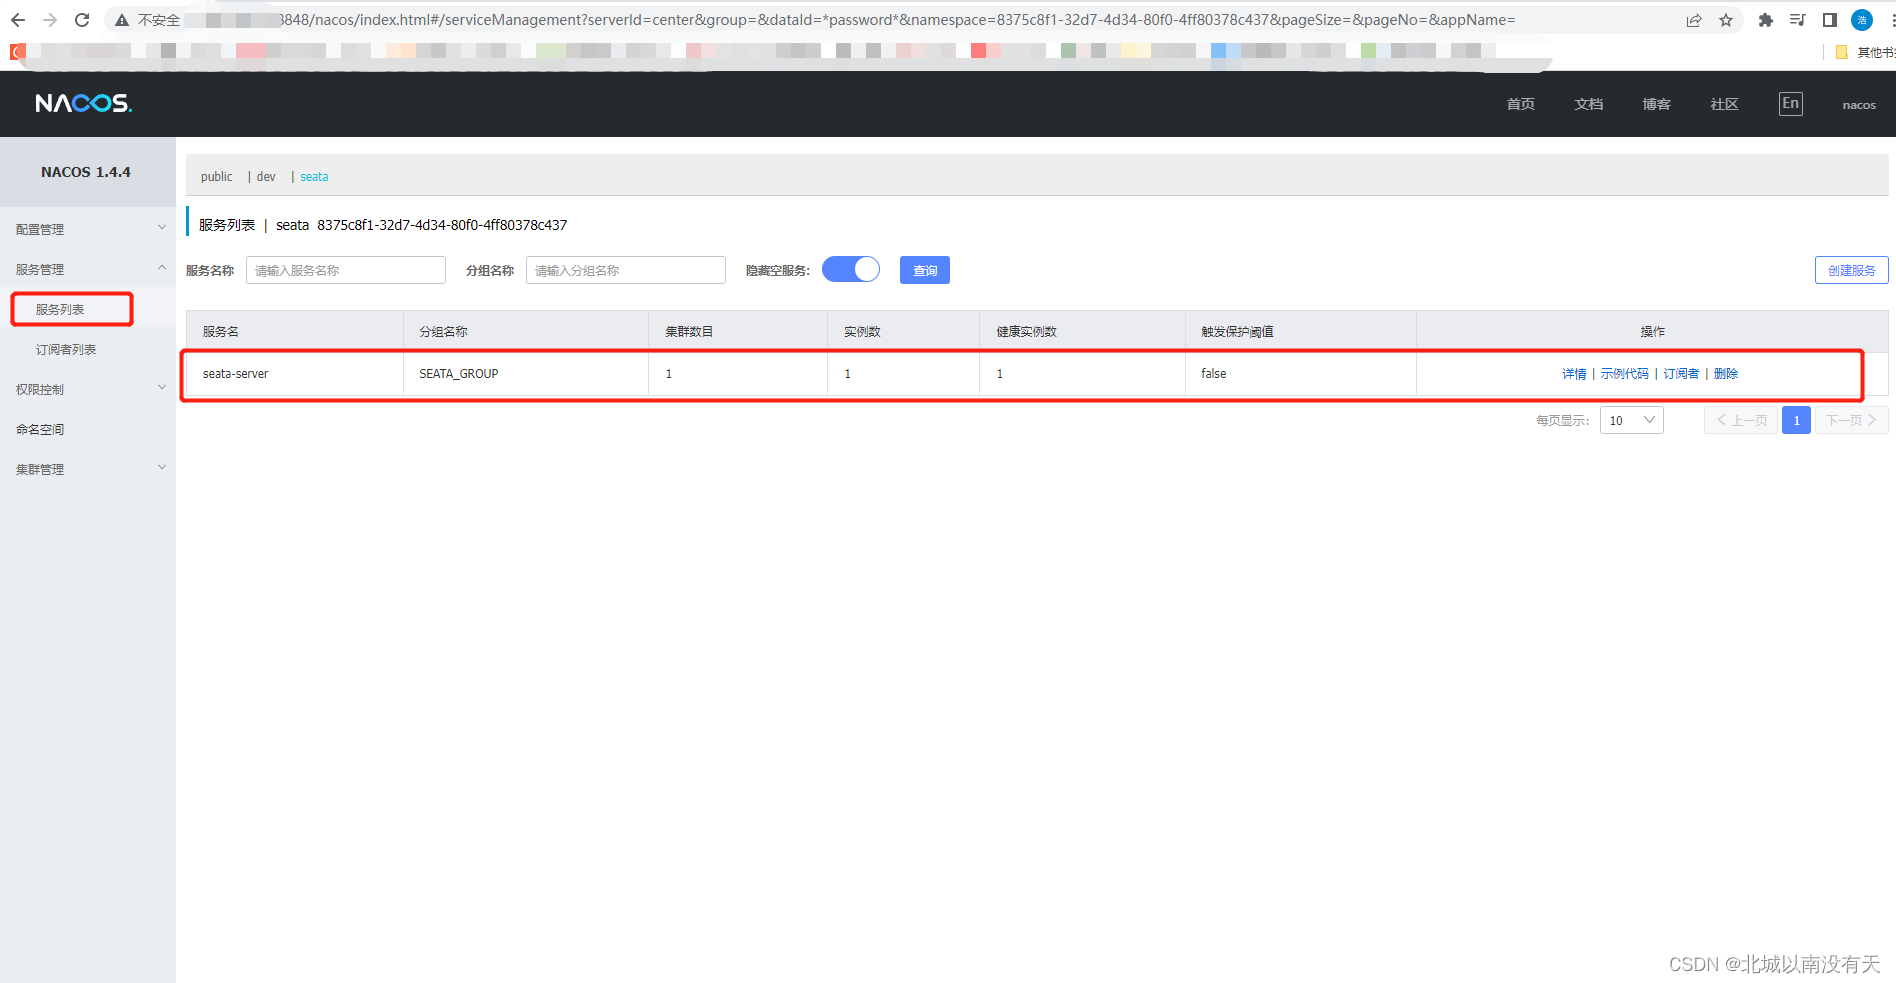Open the browser media control icon
This screenshot has height=983, width=1896.
1797,20
